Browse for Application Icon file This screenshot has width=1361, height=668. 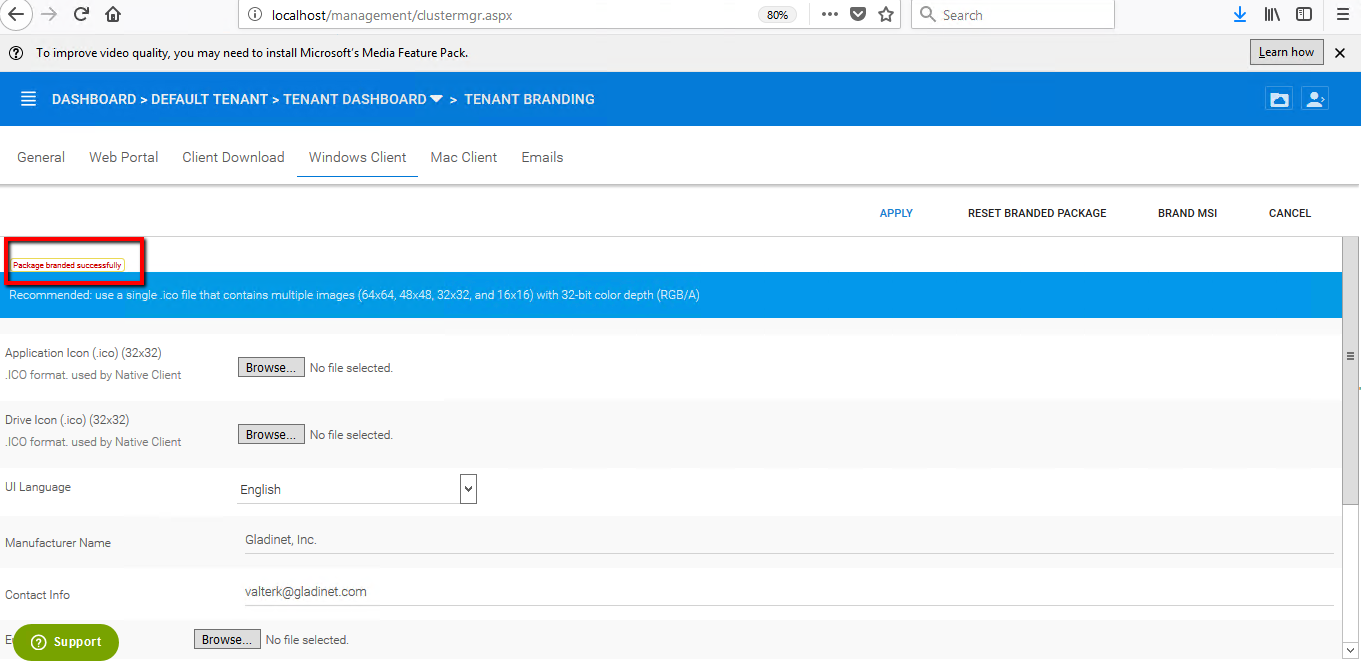pos(271,368)
